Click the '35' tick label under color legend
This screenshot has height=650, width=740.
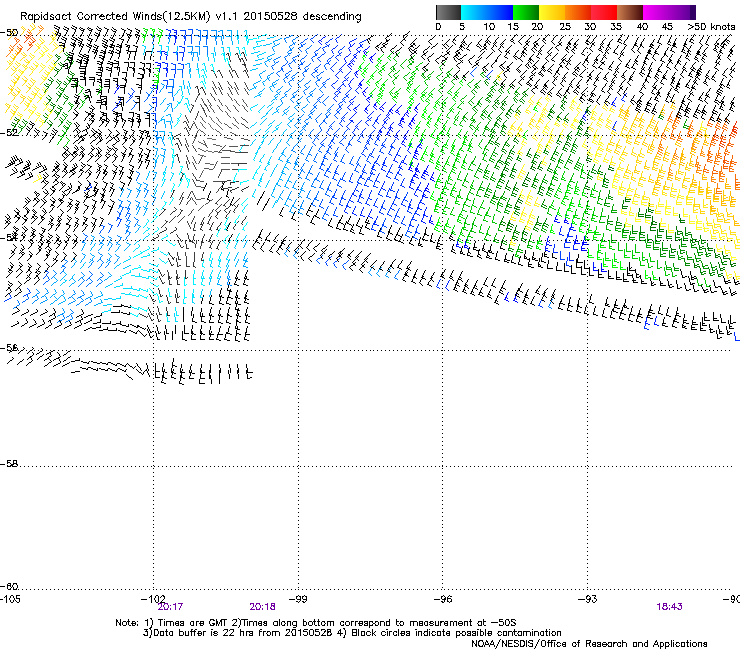(x=616, y=27)
